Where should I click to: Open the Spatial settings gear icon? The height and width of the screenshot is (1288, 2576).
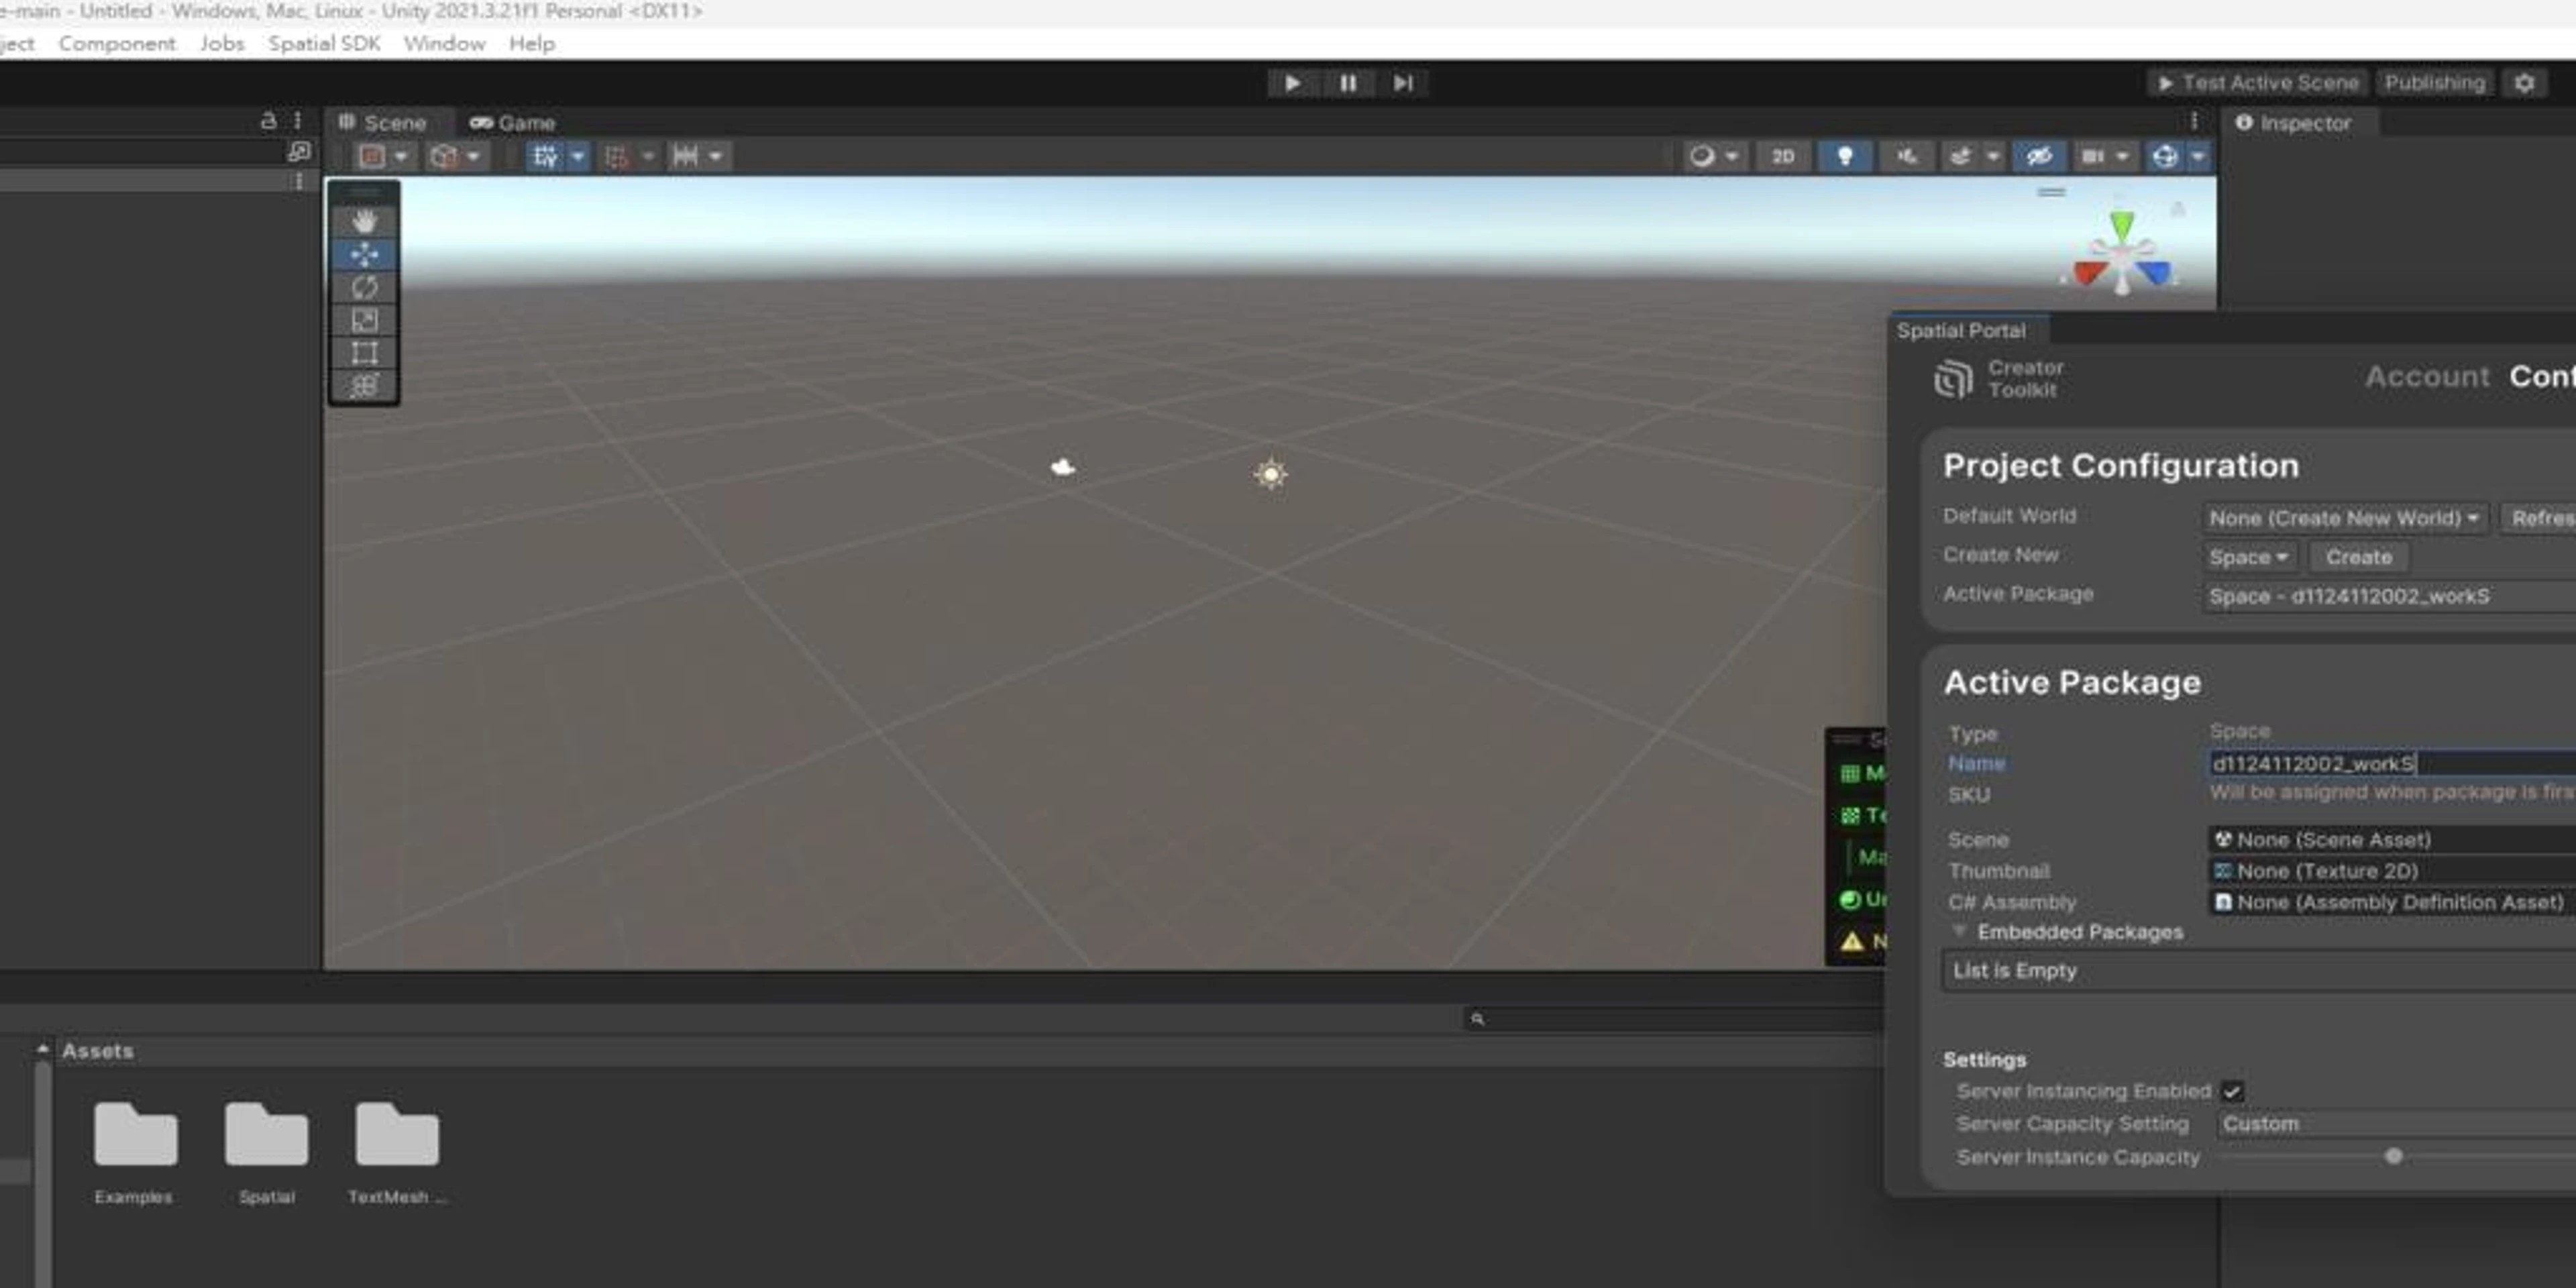(x=2524, y=83)
